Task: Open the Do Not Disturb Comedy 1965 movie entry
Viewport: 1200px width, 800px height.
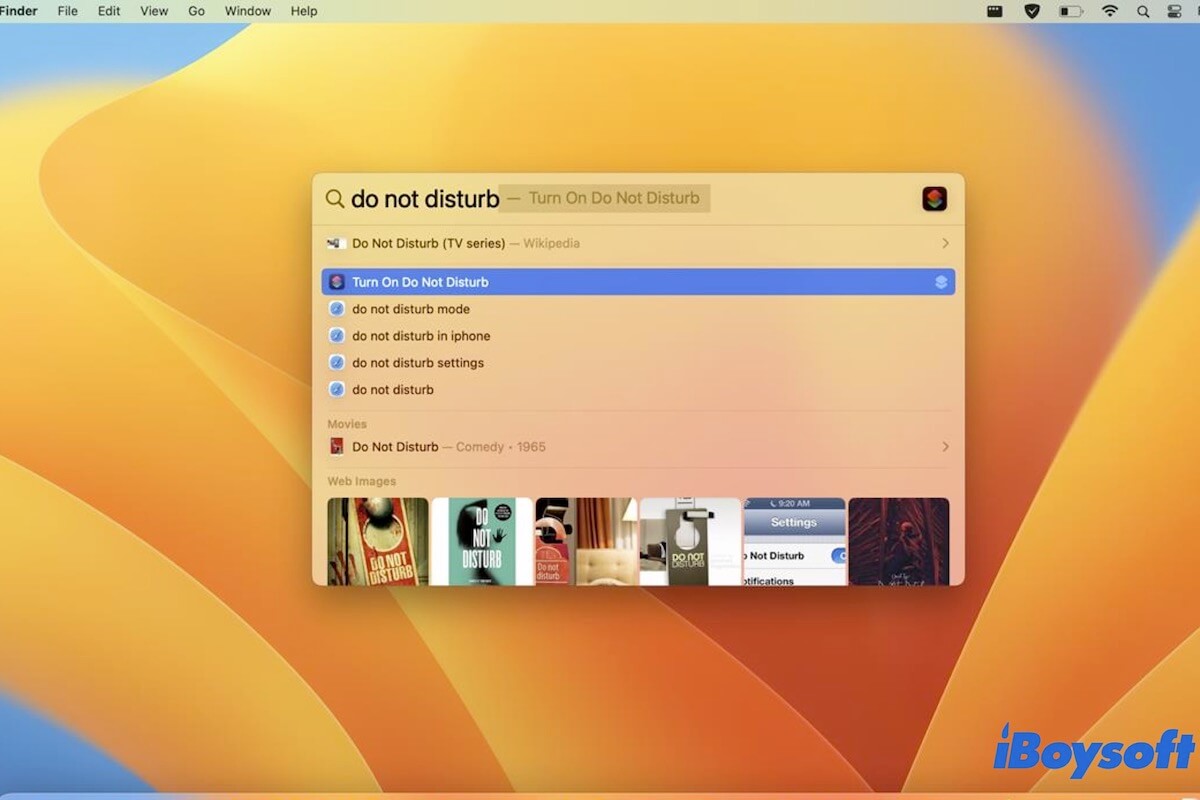Action: [638, 447]
